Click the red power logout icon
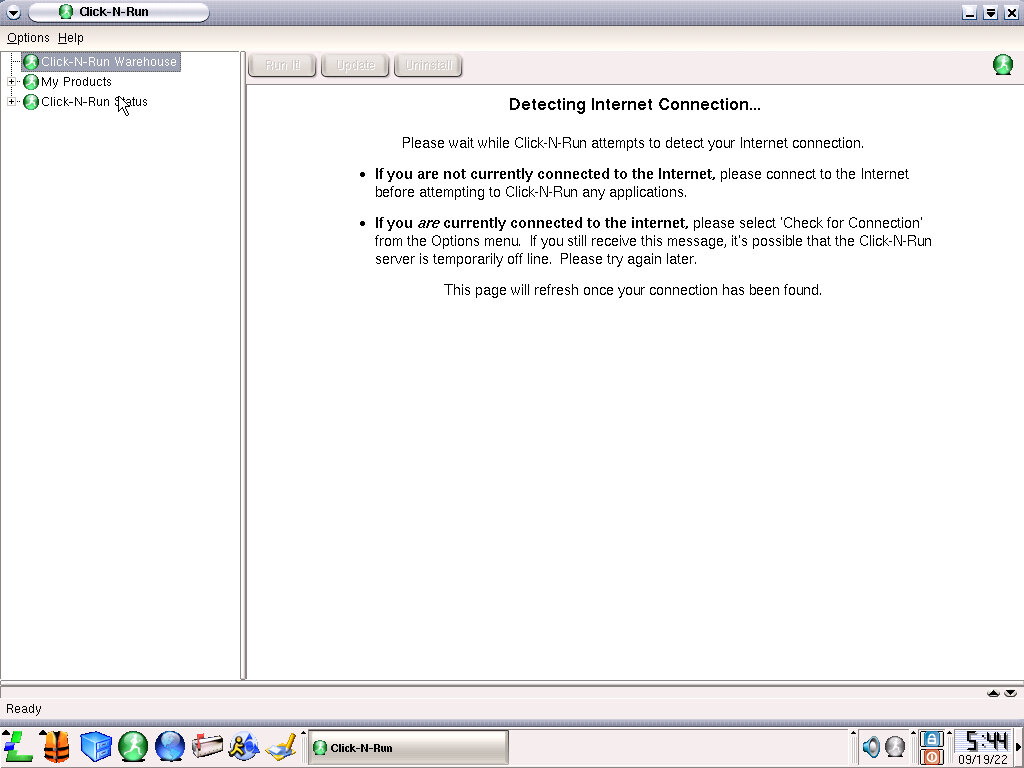1024x768 pixels. point(931,757)
